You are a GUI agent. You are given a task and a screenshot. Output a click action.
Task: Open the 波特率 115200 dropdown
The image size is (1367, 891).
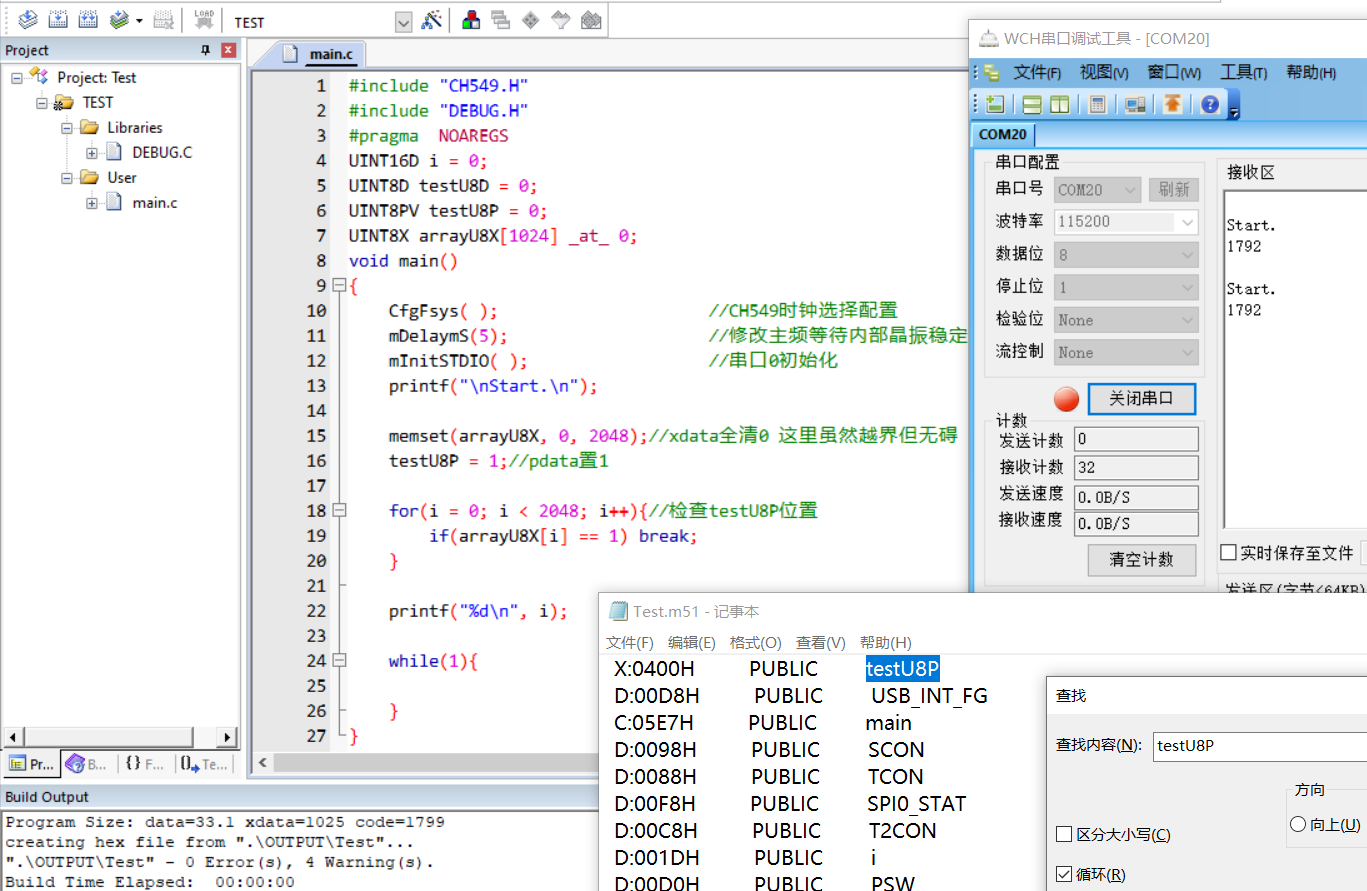tap(1126, 222)
